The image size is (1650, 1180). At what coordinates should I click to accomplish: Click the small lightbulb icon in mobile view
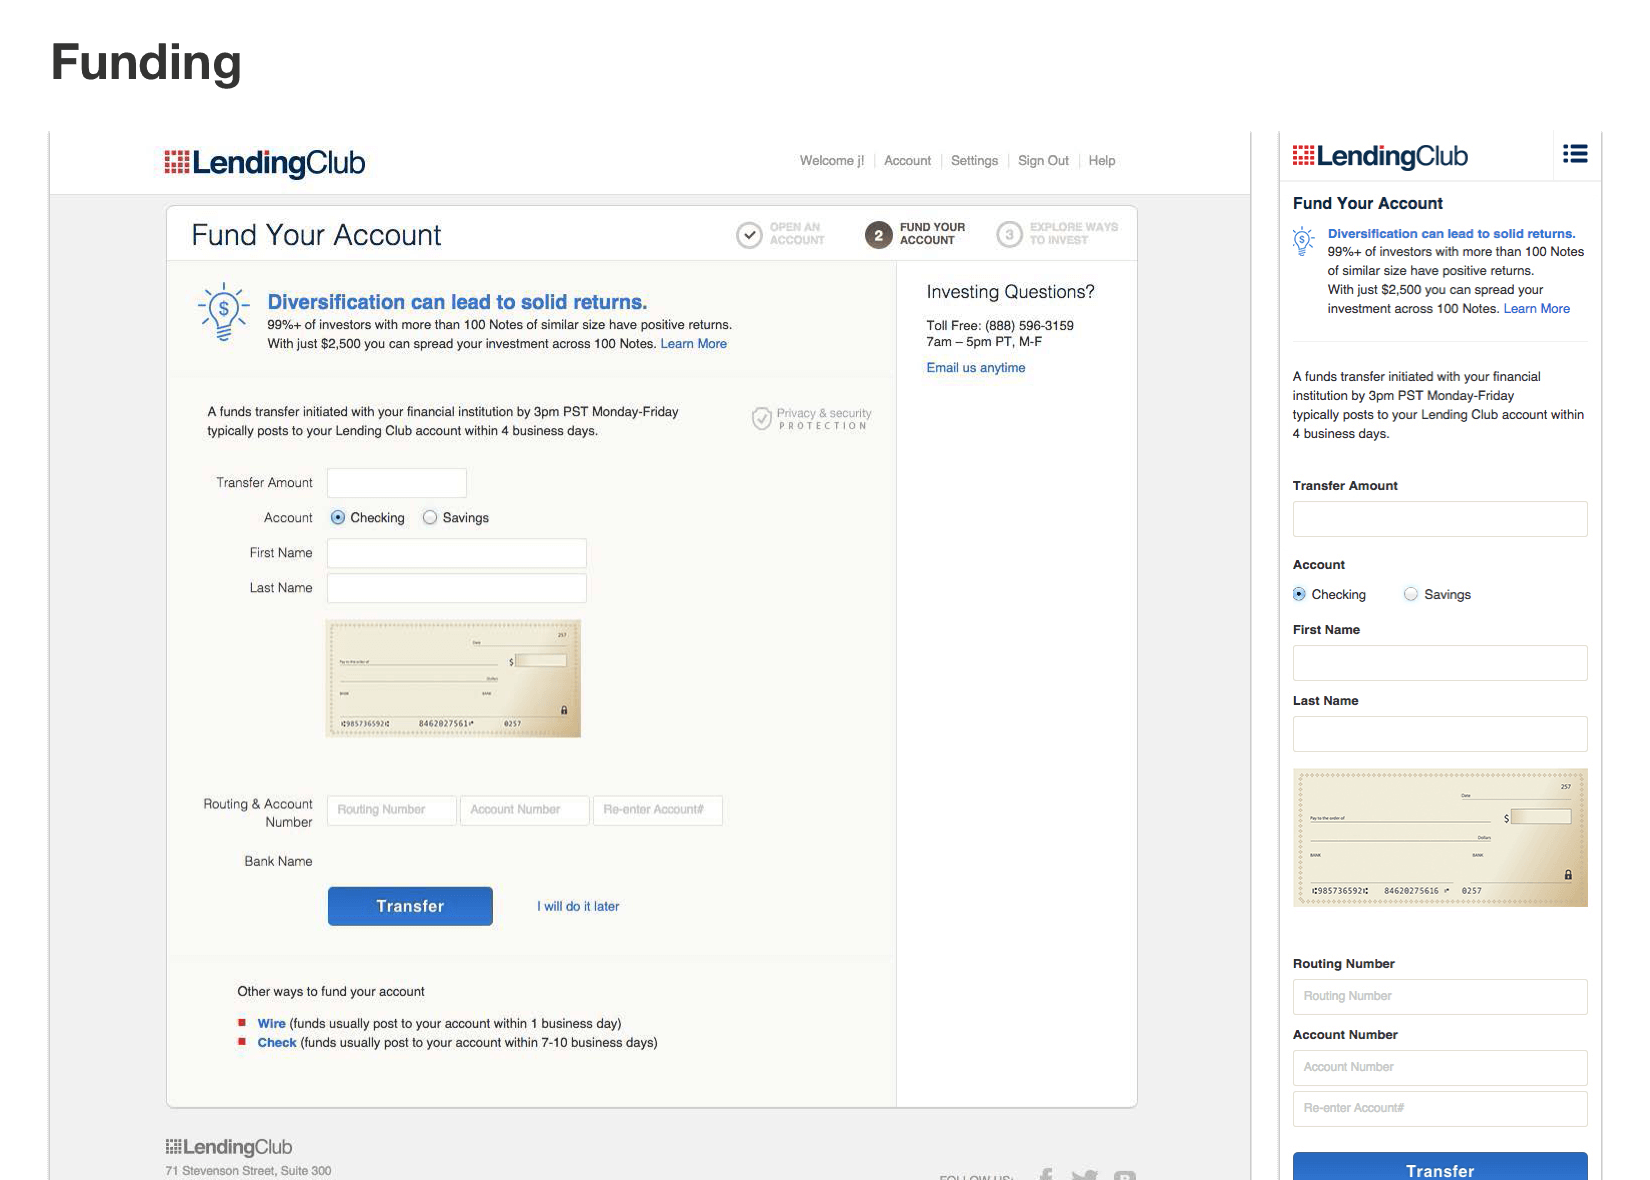(1303, 241)
